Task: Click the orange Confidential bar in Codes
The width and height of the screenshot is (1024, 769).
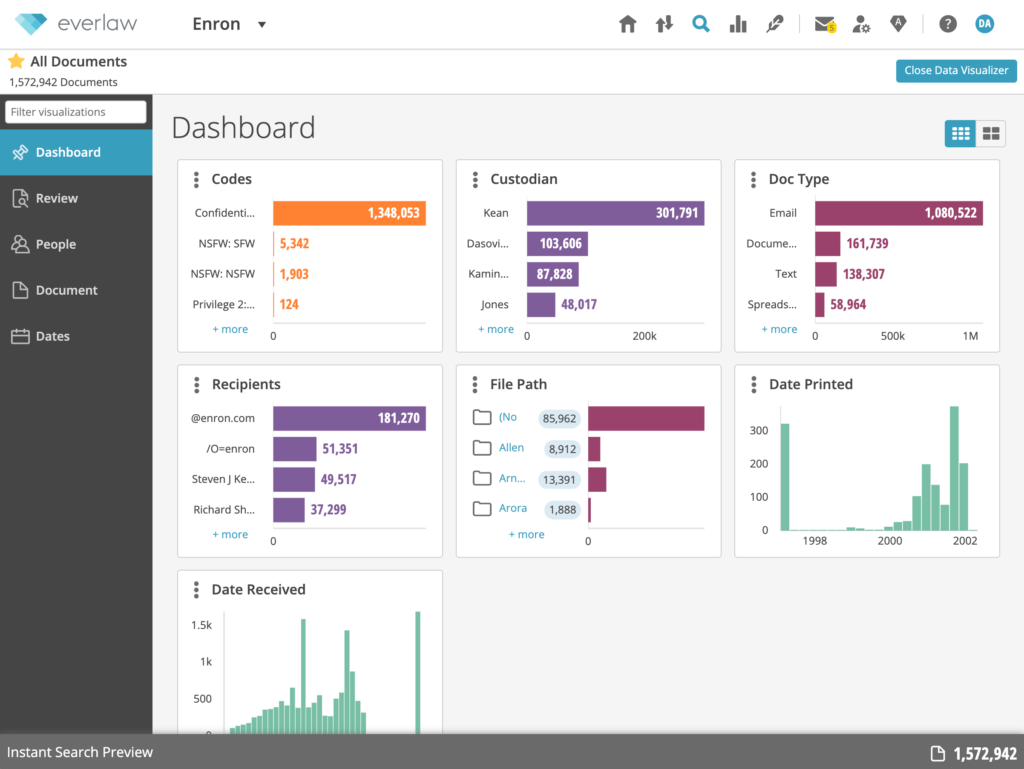Action: point(349,213)
